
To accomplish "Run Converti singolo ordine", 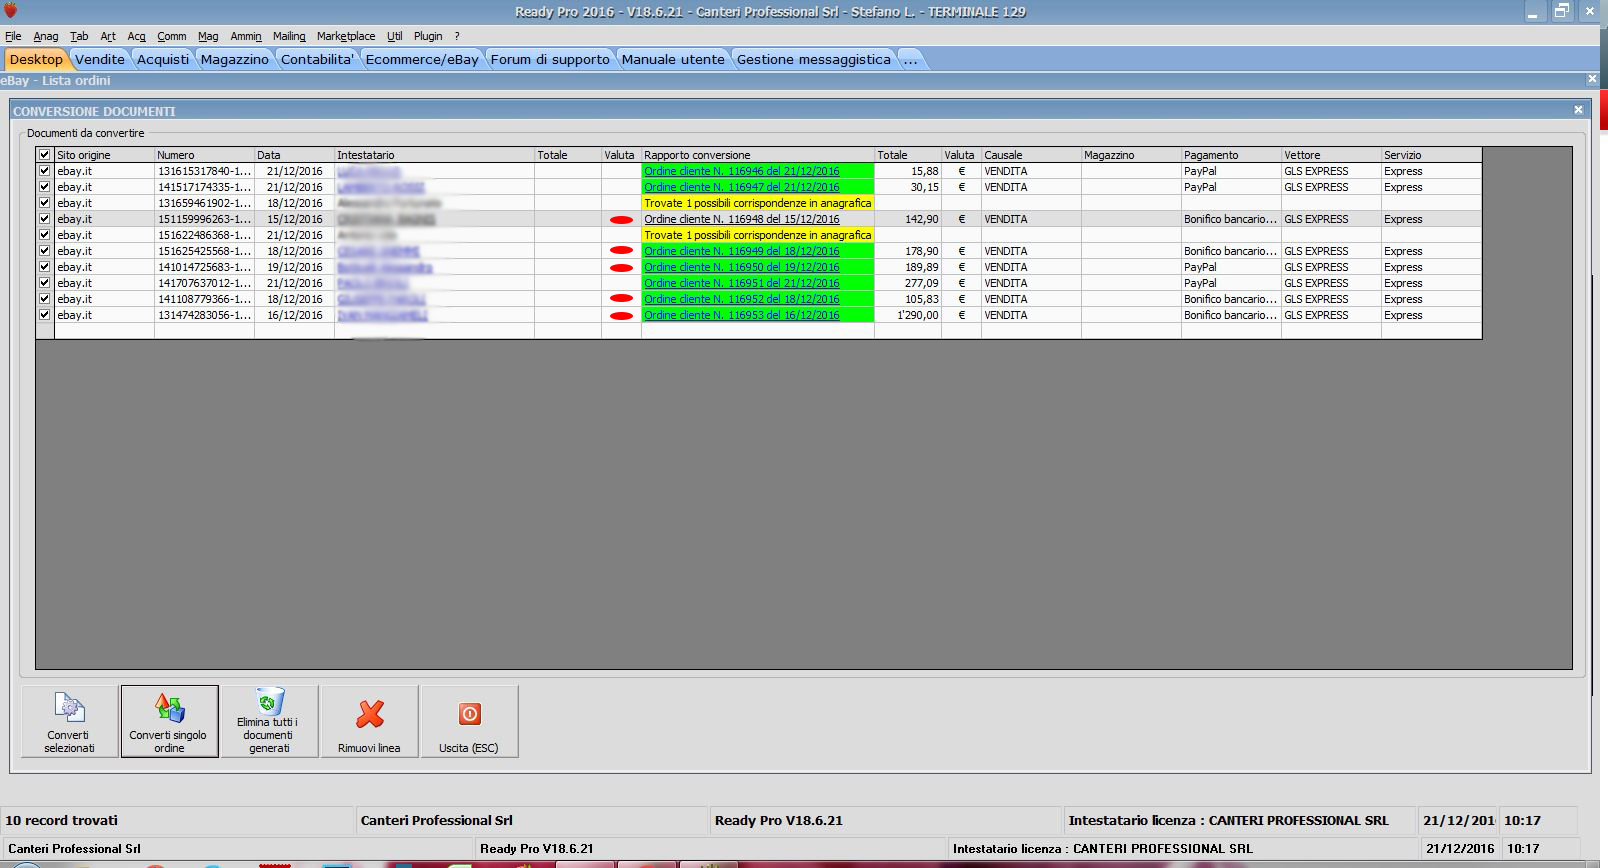I will click(x=169, y=721).
